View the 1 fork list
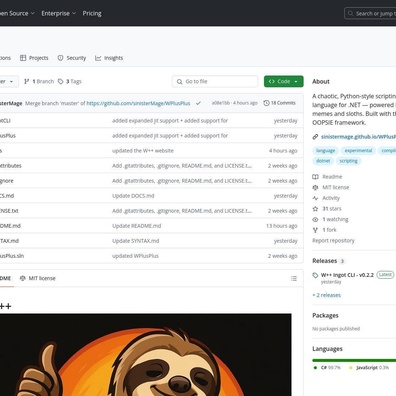396x396 pixels. (x=329, y=230)
